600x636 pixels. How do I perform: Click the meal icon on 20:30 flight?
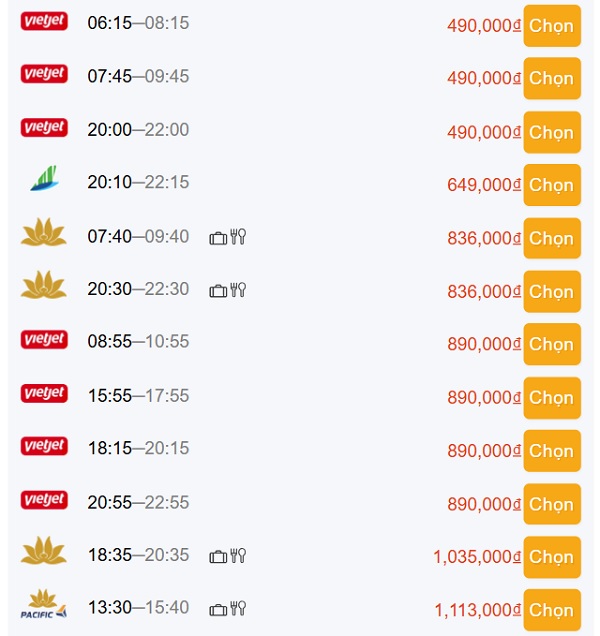pyautogui.click(x=238, y=290)
